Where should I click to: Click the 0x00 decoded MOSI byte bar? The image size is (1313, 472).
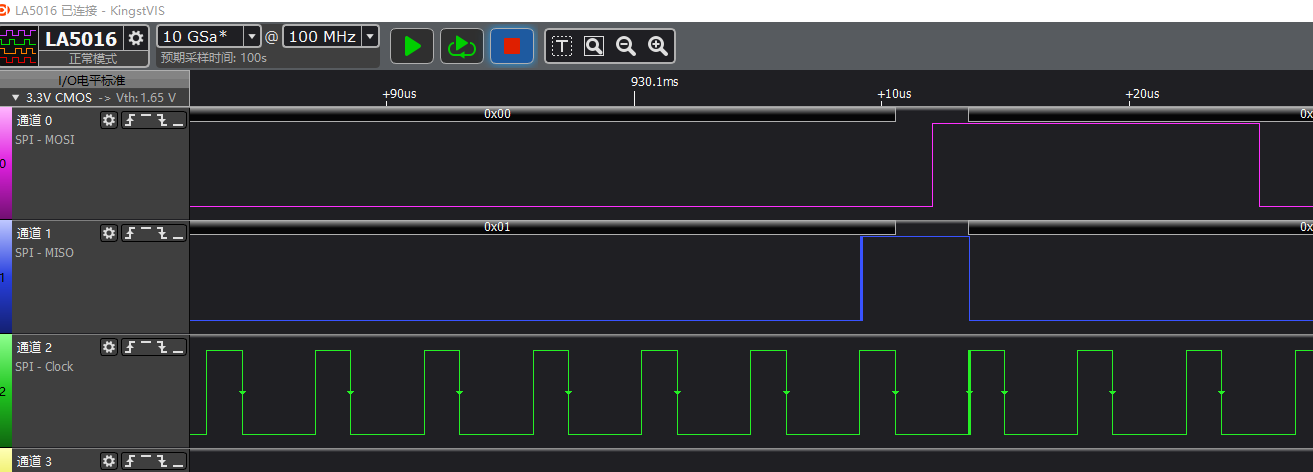pos(542,114)
